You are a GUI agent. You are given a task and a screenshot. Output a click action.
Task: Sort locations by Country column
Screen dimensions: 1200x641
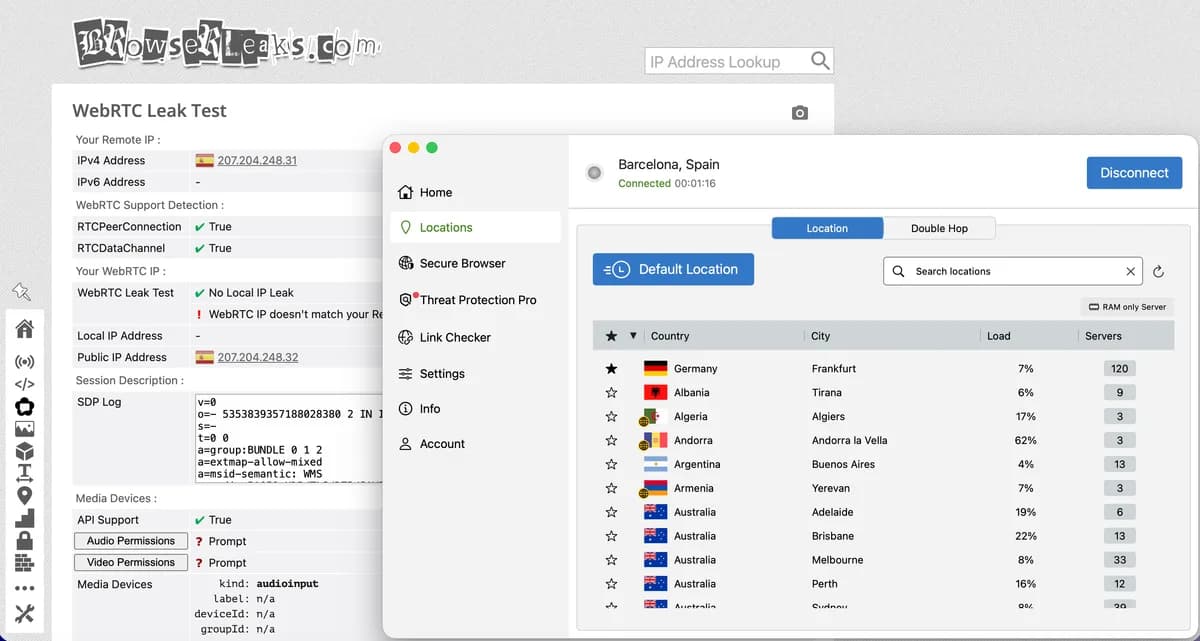pyautogui.click(x=670, y=336)
